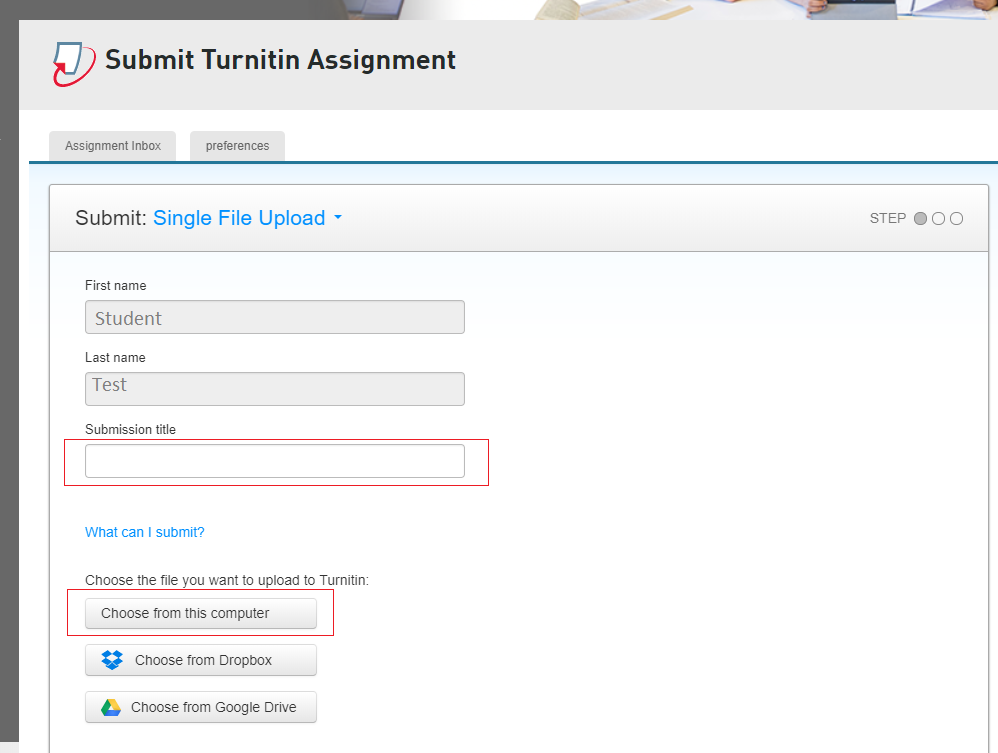Click the Turnitin logo icon in the header
Image resolution: width=998 pixels, height=753 pixels.
click(74, 62)
